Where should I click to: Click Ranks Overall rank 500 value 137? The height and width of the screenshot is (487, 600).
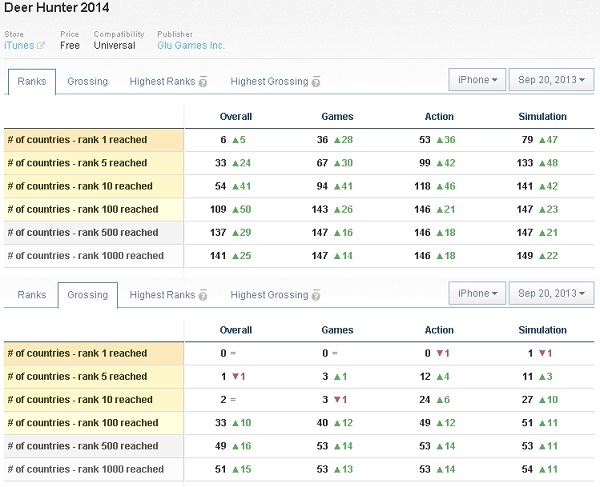[x=218, y=232]
